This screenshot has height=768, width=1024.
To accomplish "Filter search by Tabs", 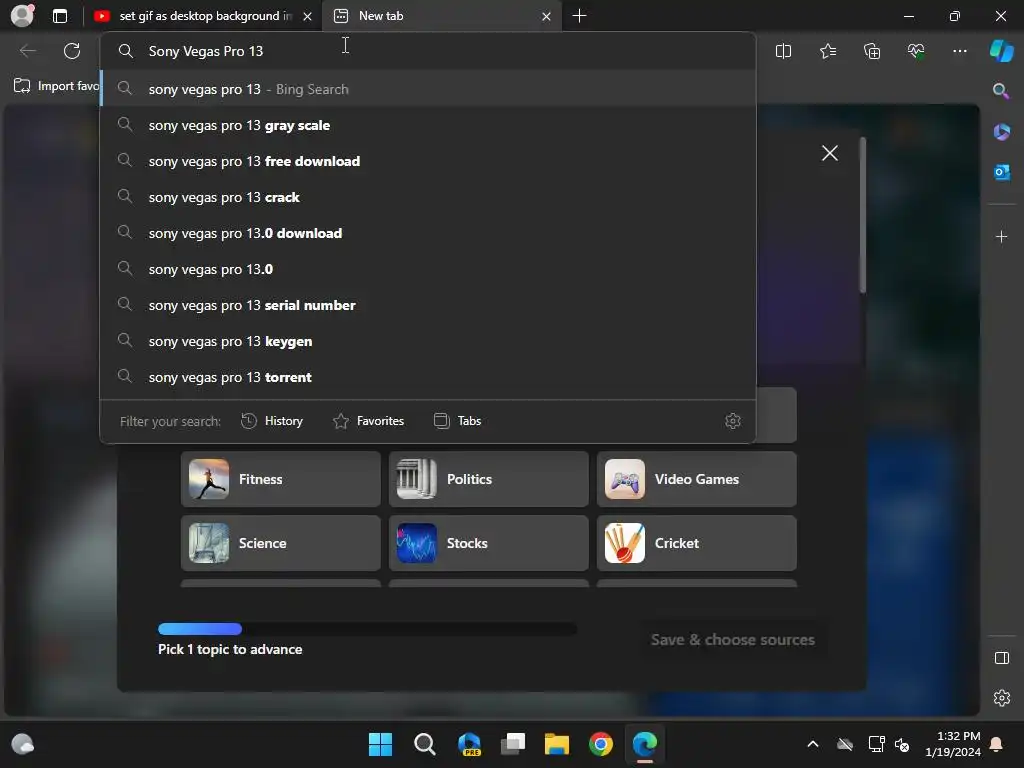I will click(457, 421).
